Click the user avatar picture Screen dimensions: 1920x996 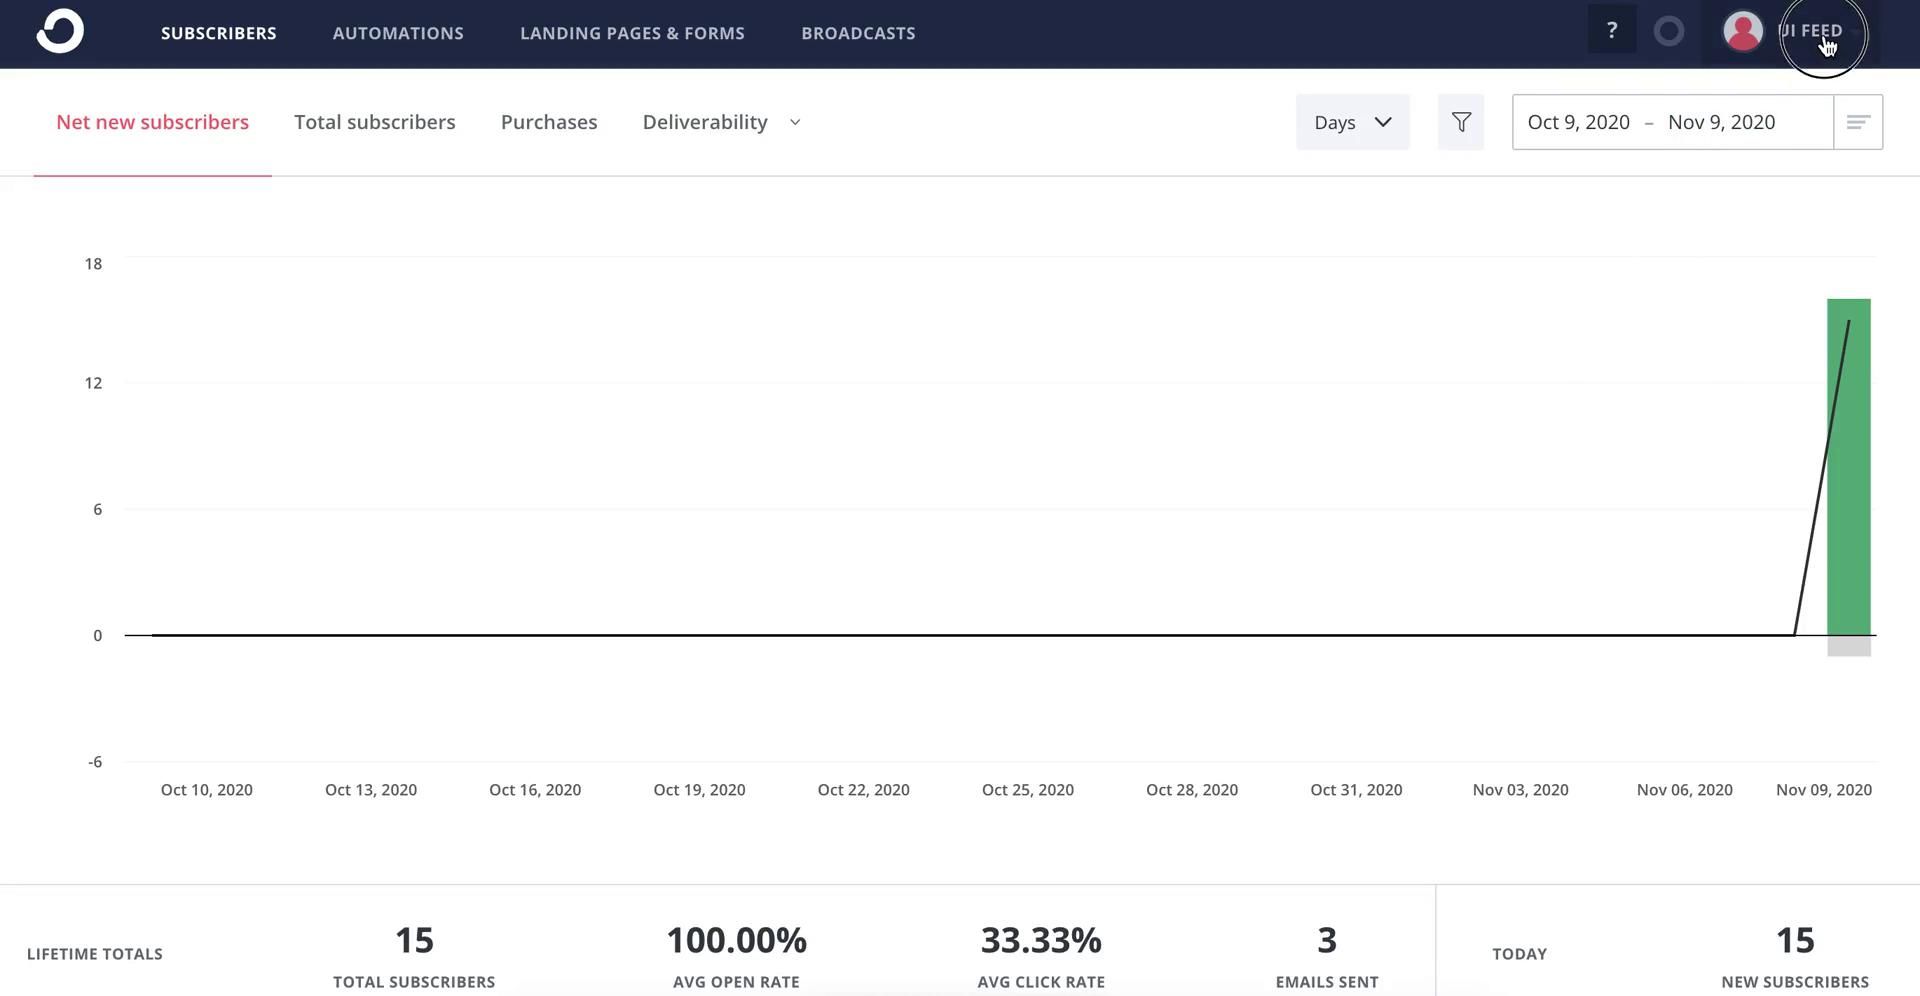pos(1742,32)
